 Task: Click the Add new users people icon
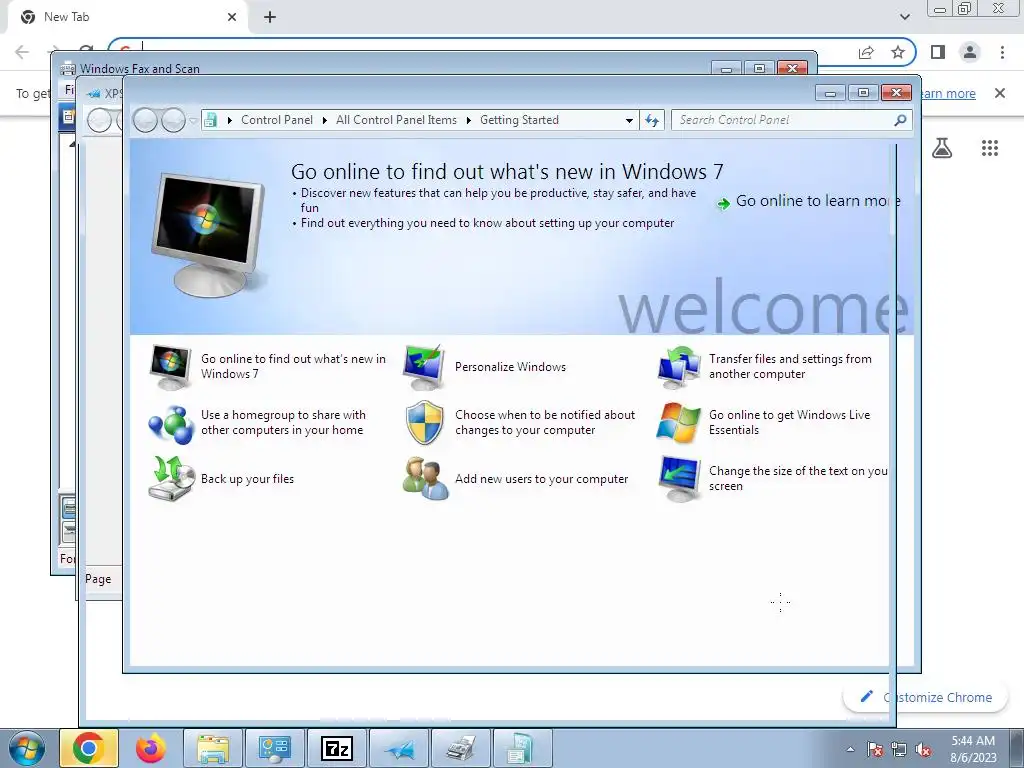(425, 479)
